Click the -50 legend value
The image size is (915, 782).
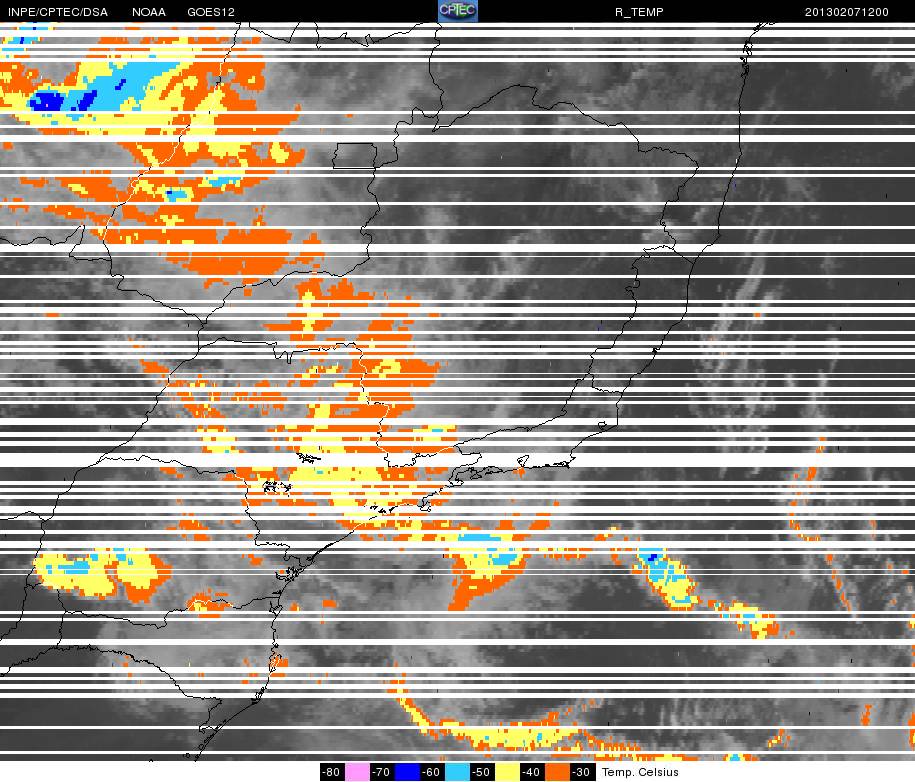[x=482, y=772]
